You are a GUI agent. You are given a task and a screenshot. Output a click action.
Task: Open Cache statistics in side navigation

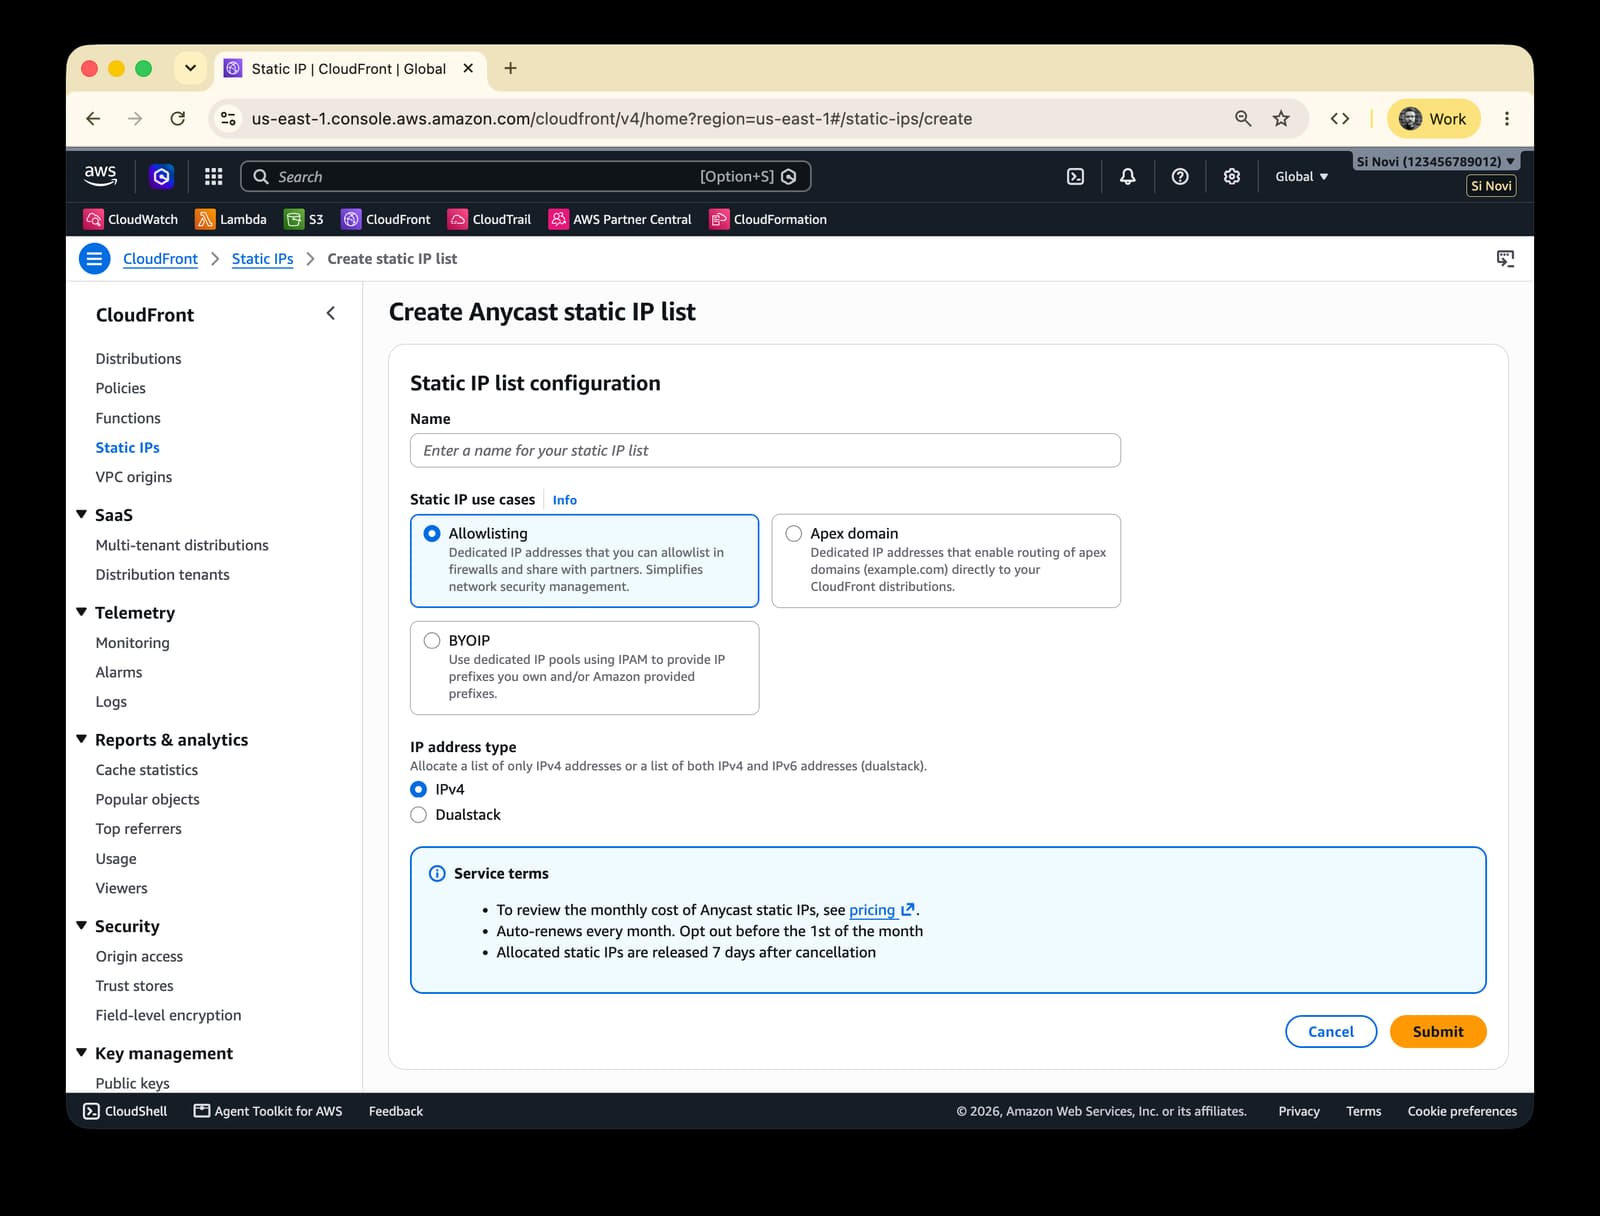(x=147, y=770)
